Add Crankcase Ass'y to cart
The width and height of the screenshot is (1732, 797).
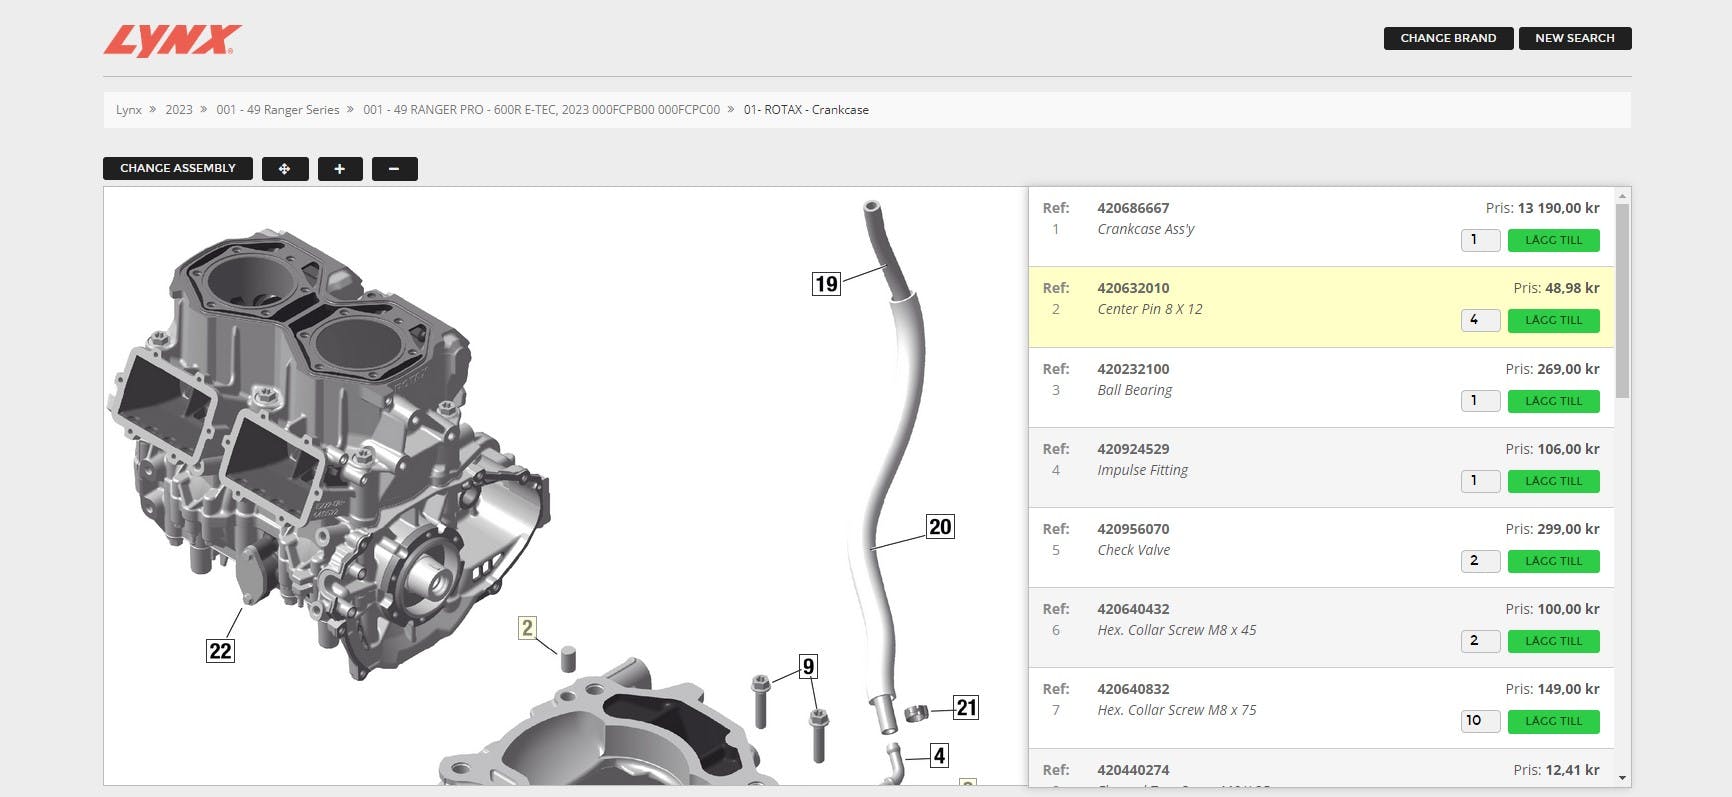(1553, 240)
